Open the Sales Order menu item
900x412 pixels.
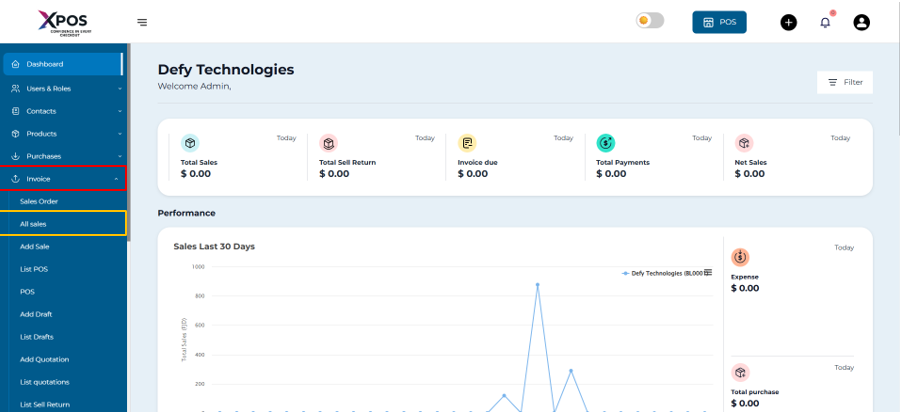(x=39, y=201)
